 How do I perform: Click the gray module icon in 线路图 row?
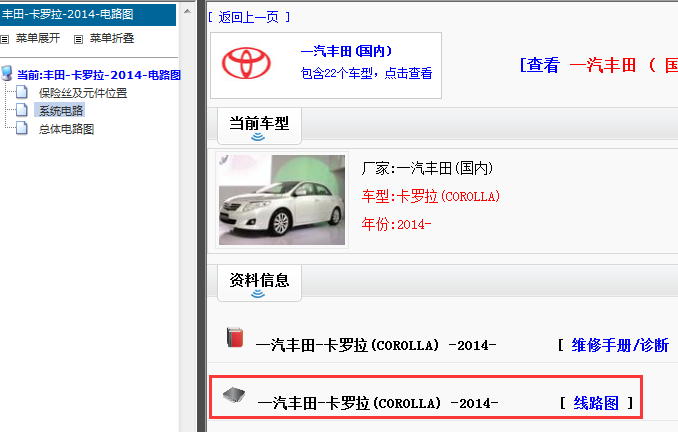tap(234, 394)
